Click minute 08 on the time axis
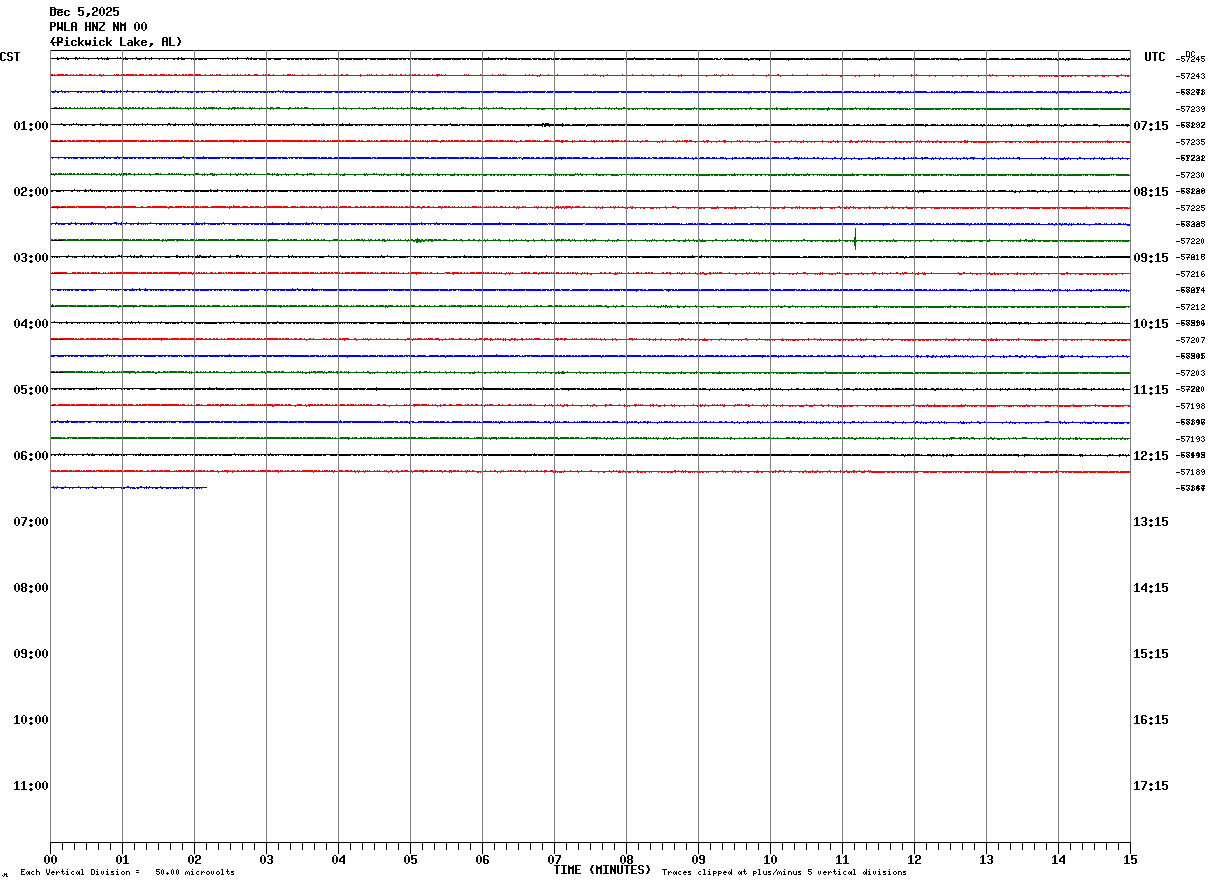 tap(626, 860)
